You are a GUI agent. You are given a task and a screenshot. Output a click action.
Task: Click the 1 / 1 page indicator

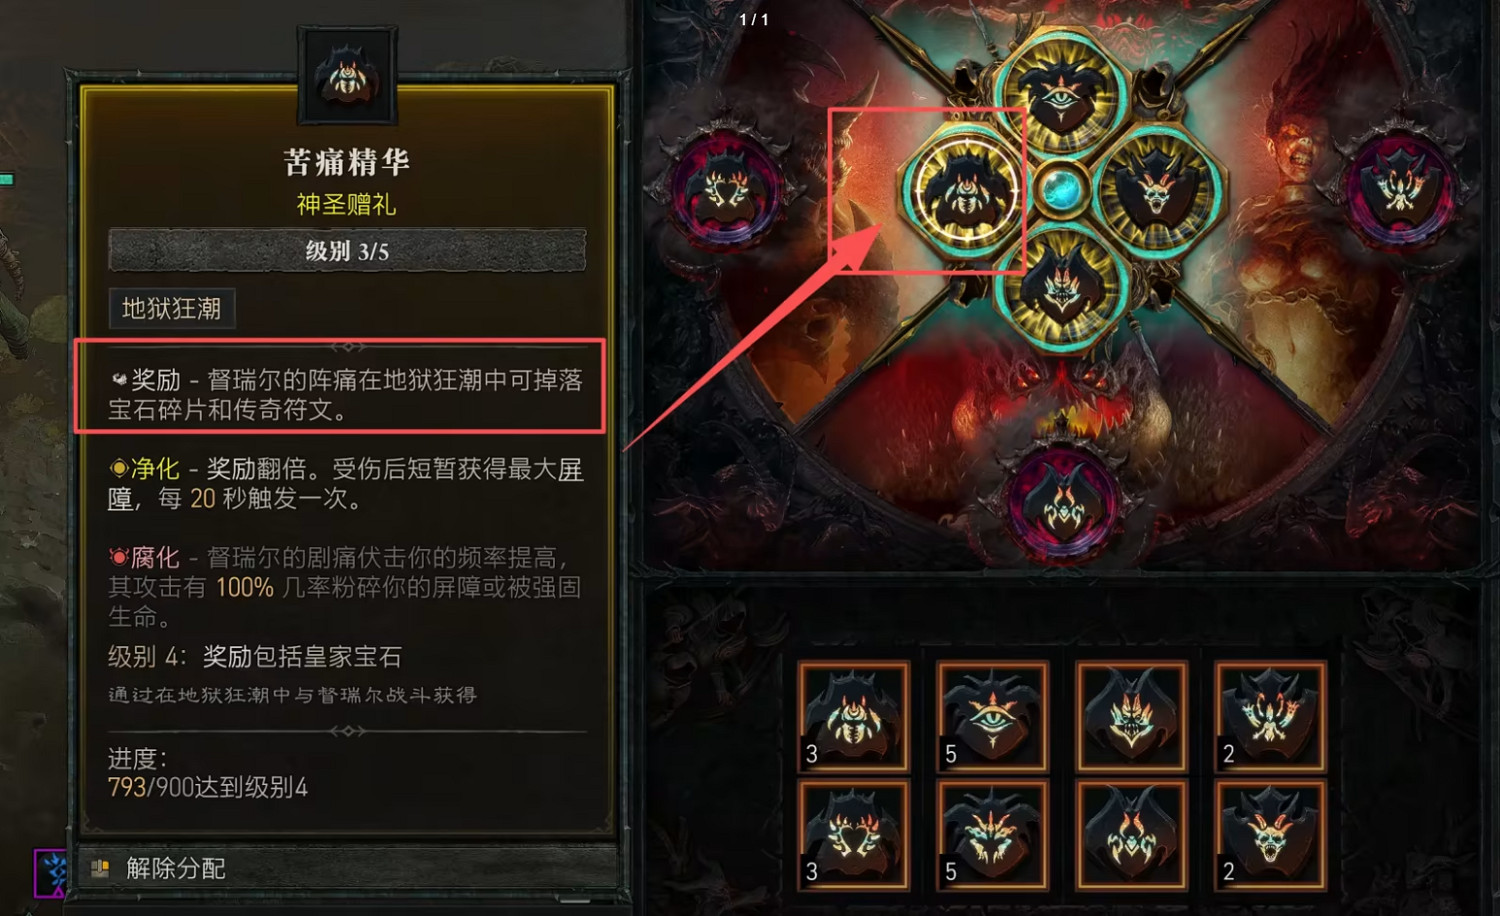click(x=754, y=19)
